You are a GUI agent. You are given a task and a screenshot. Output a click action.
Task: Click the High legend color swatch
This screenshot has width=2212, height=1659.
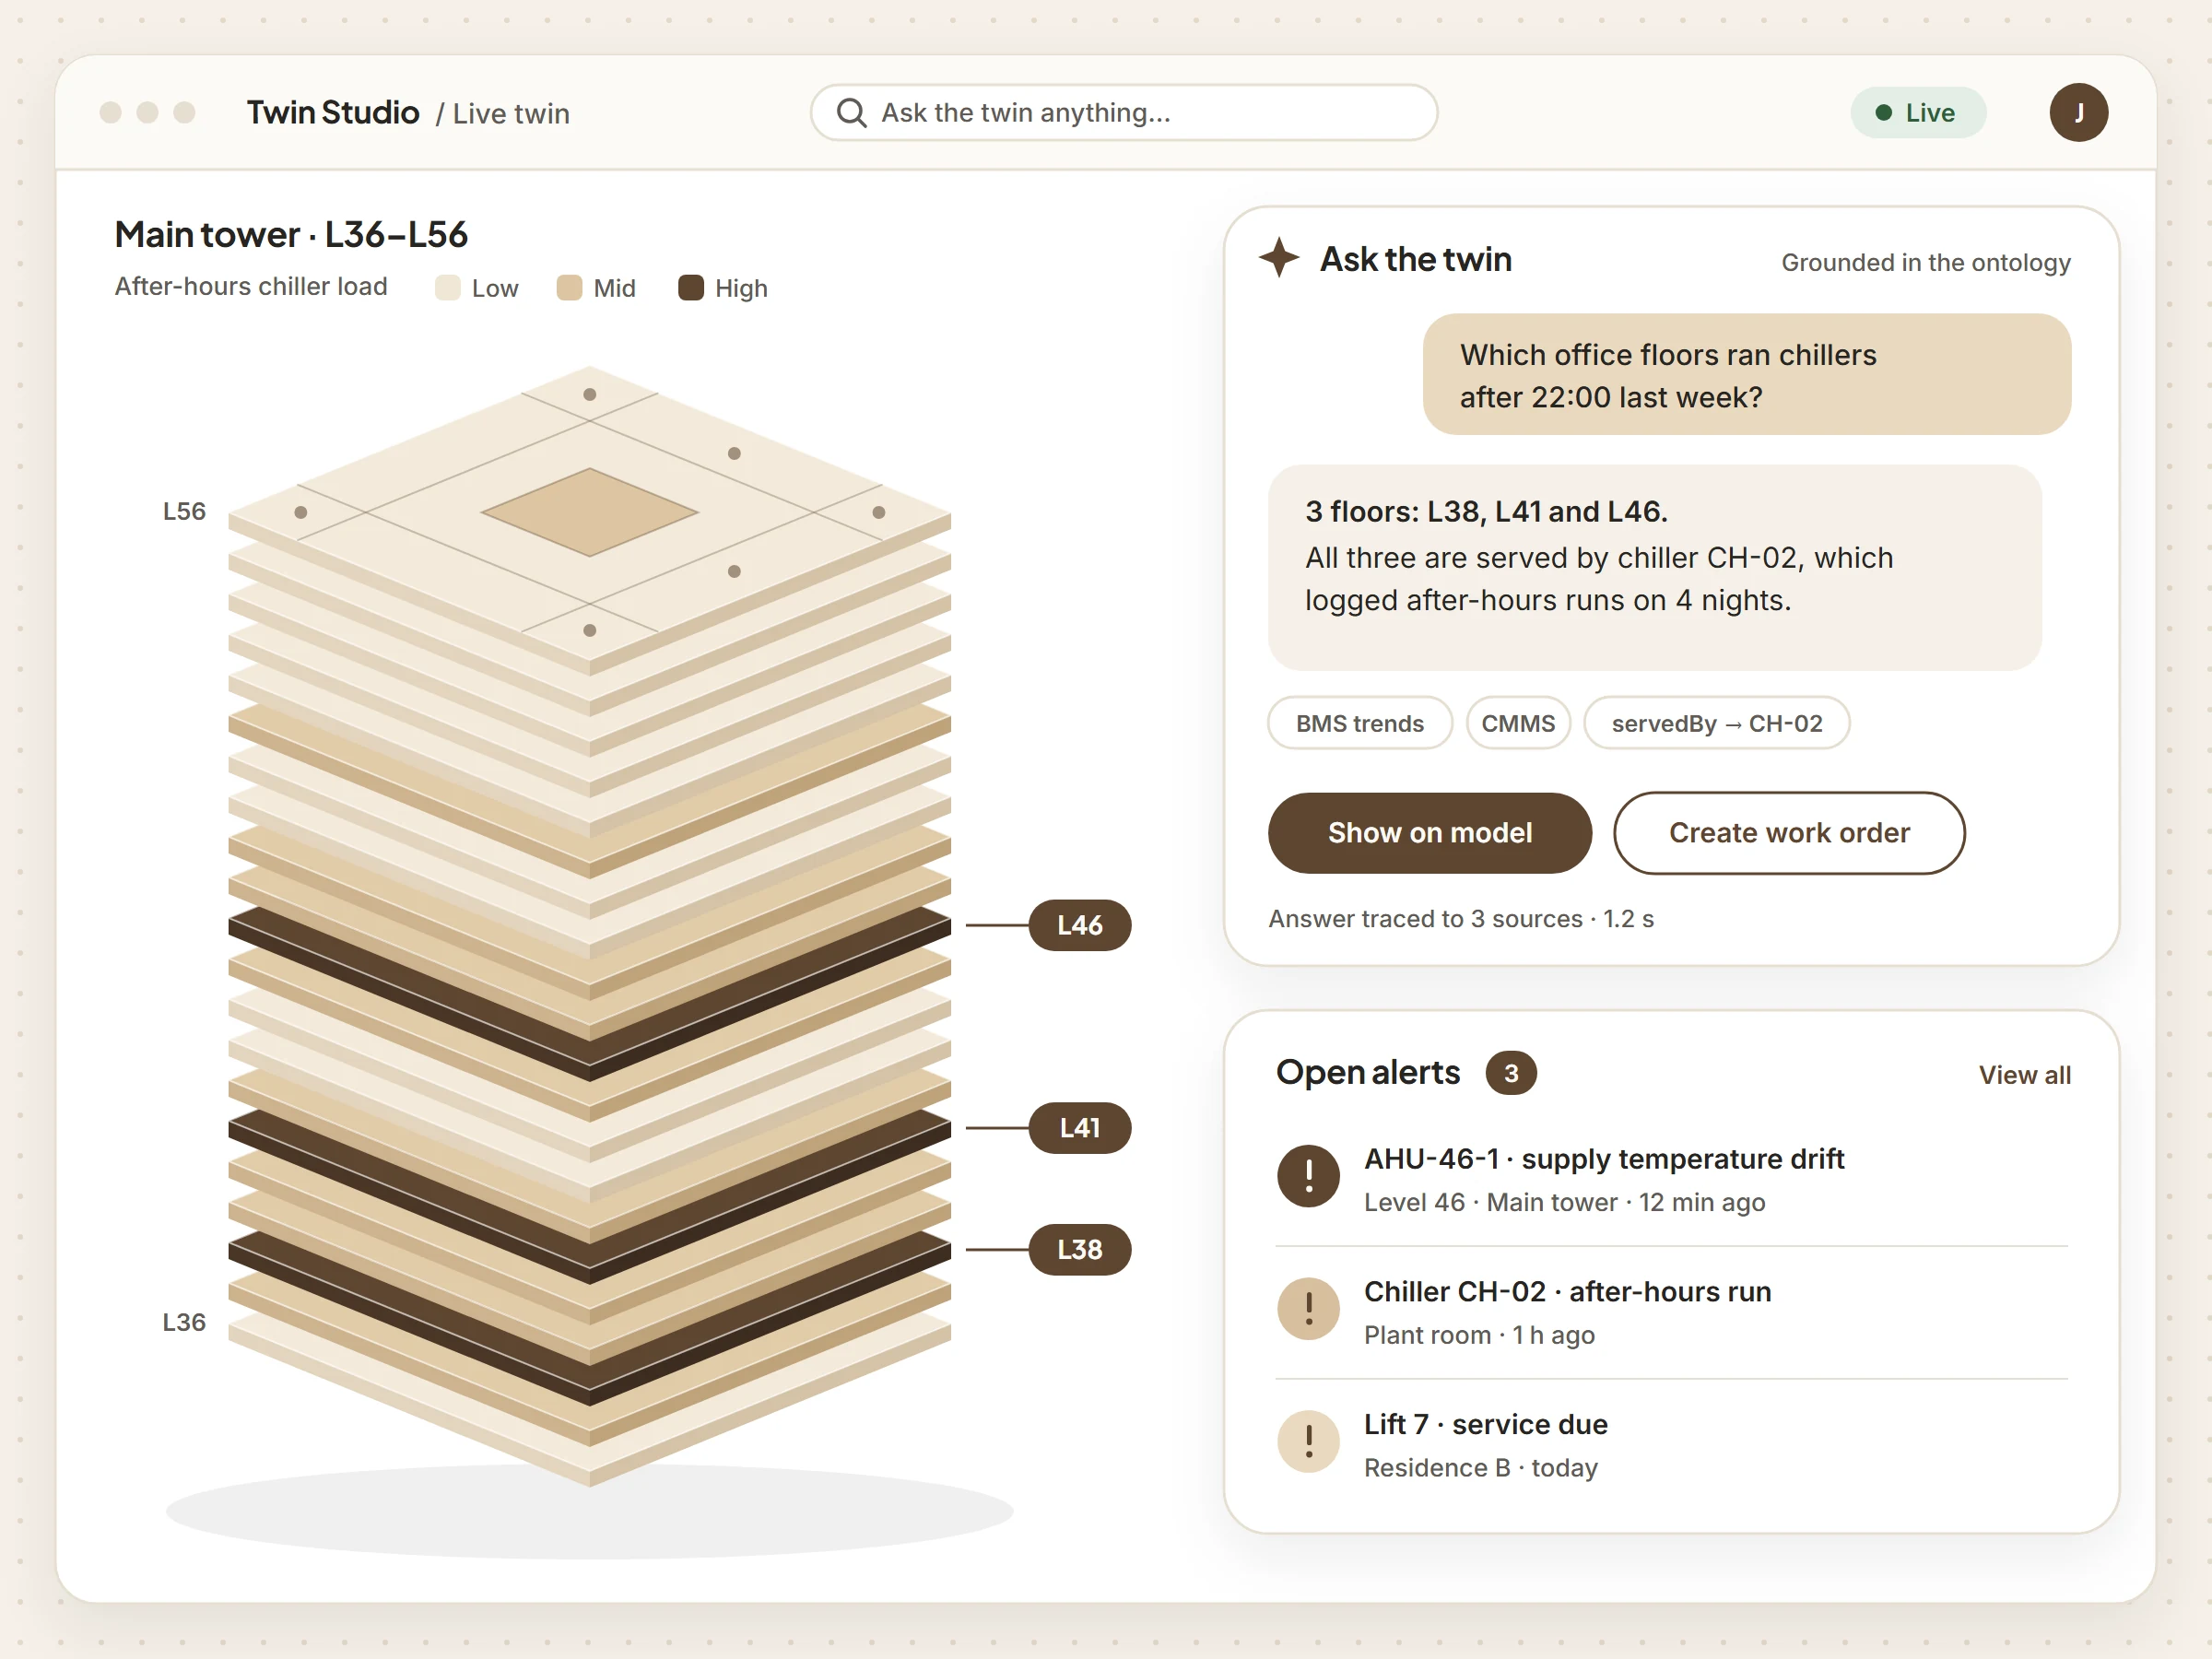(x=691, y=288)
